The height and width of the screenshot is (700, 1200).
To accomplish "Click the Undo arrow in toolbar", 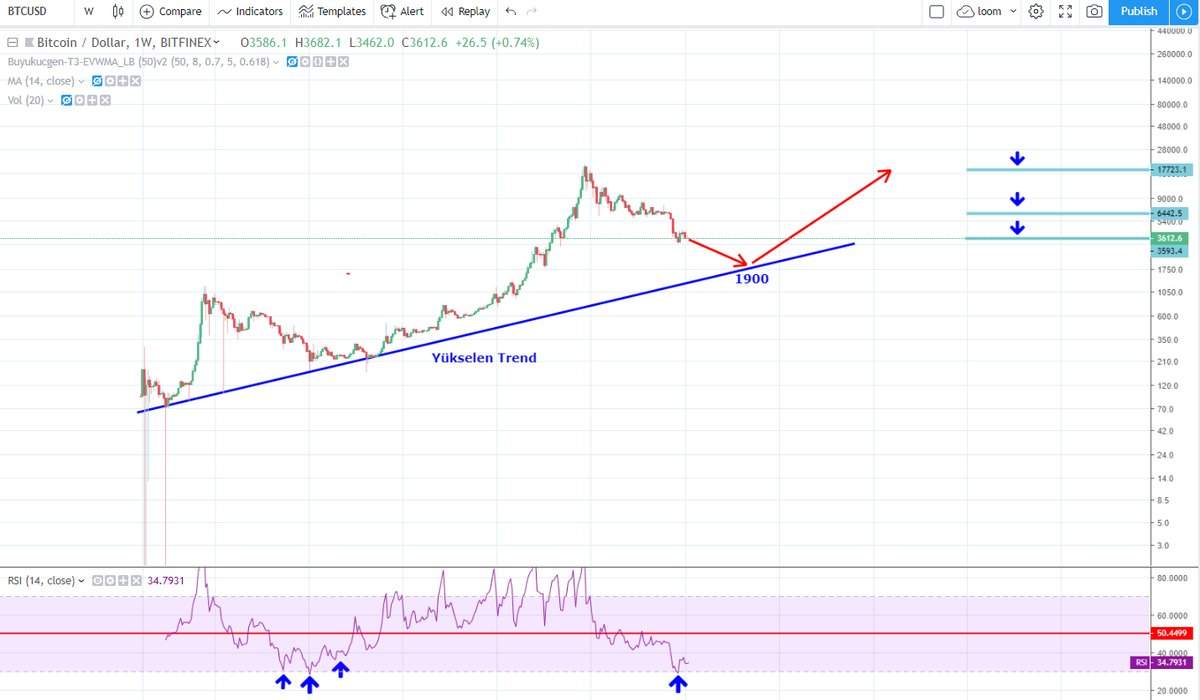I will 511,12.
